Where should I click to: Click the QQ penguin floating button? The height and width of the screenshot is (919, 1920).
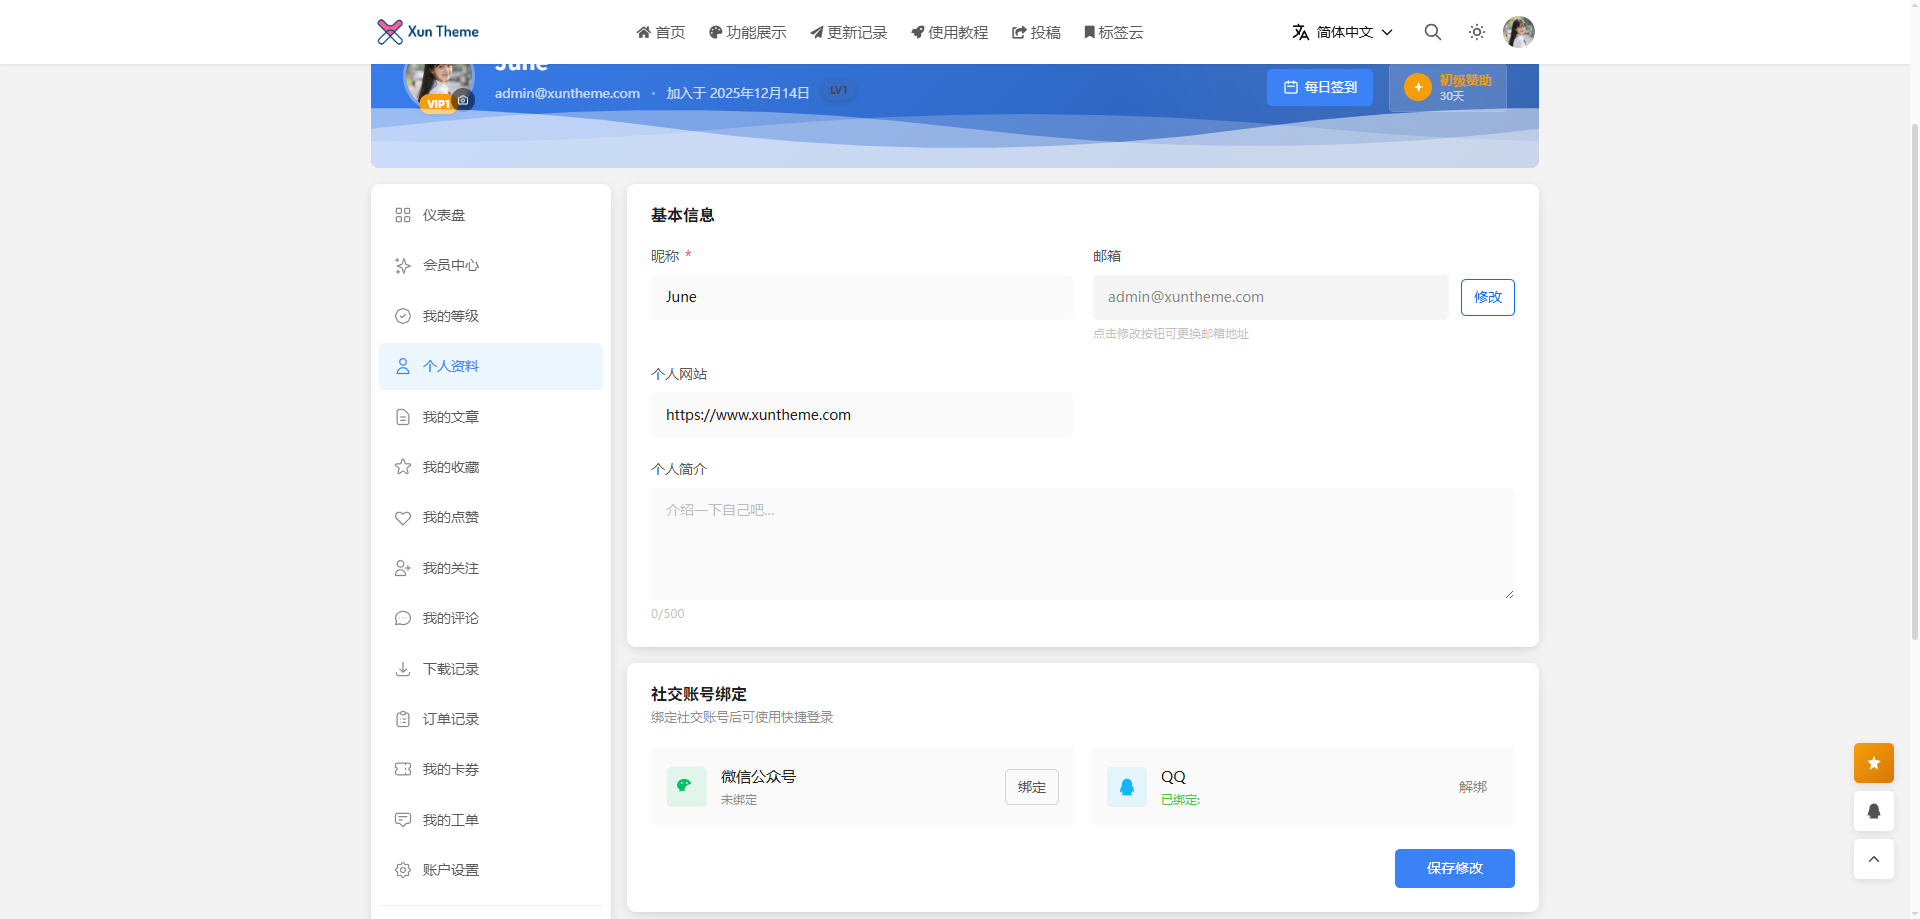pos(1873,811)
